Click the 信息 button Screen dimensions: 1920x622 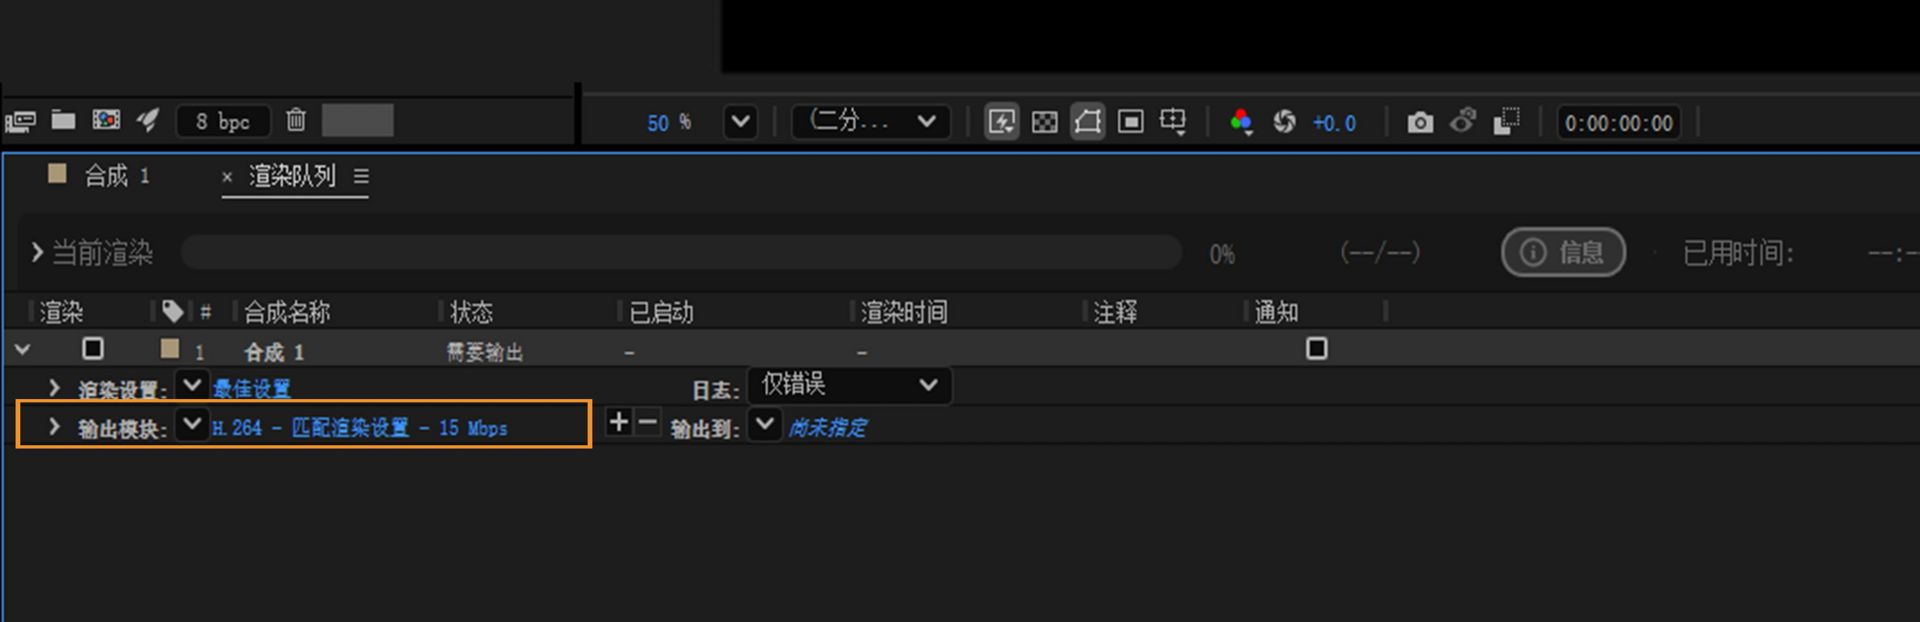point(1563,252)
